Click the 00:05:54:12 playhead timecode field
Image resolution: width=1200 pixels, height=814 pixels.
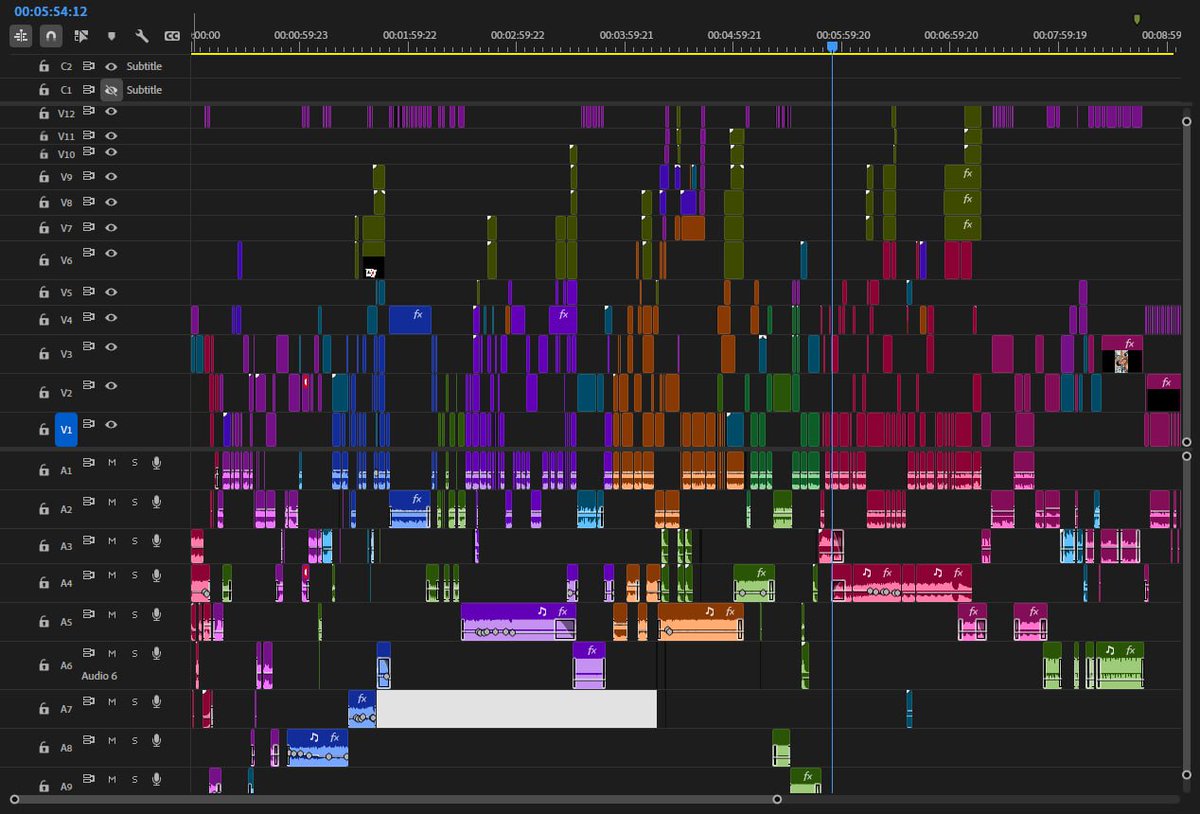[50, 12]
